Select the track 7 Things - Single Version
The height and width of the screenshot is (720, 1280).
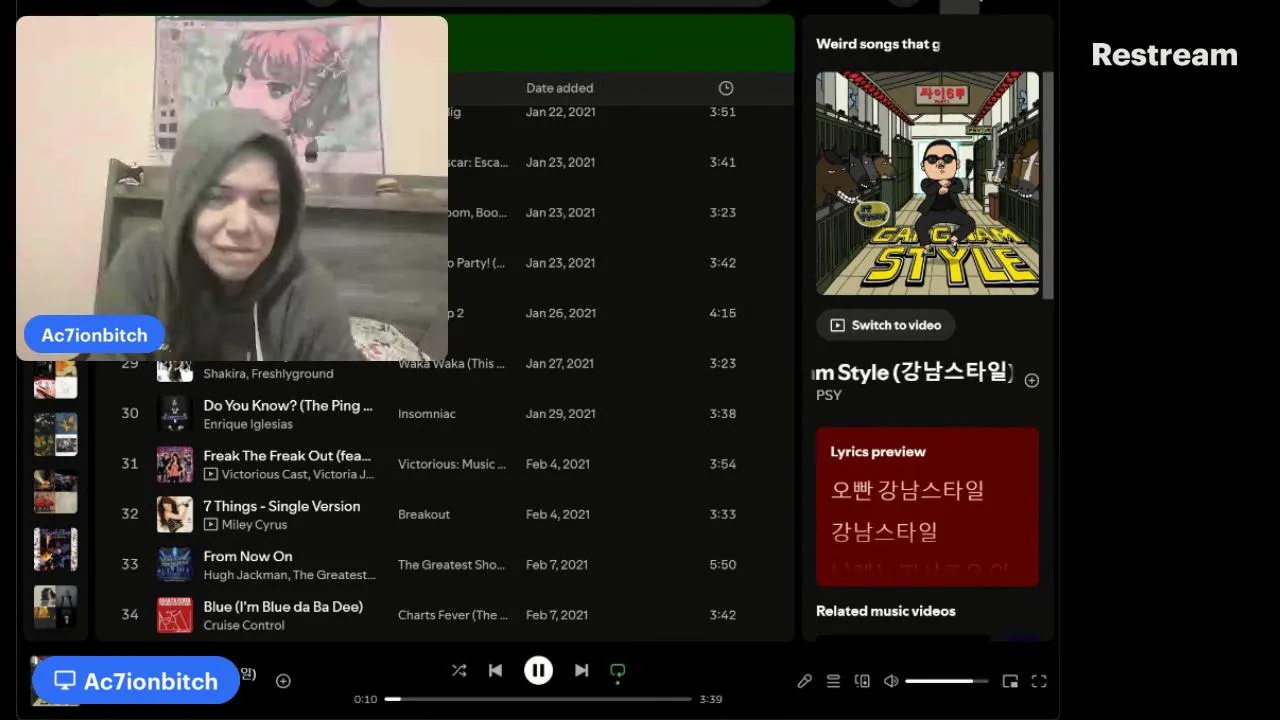[x=282, y=506]
